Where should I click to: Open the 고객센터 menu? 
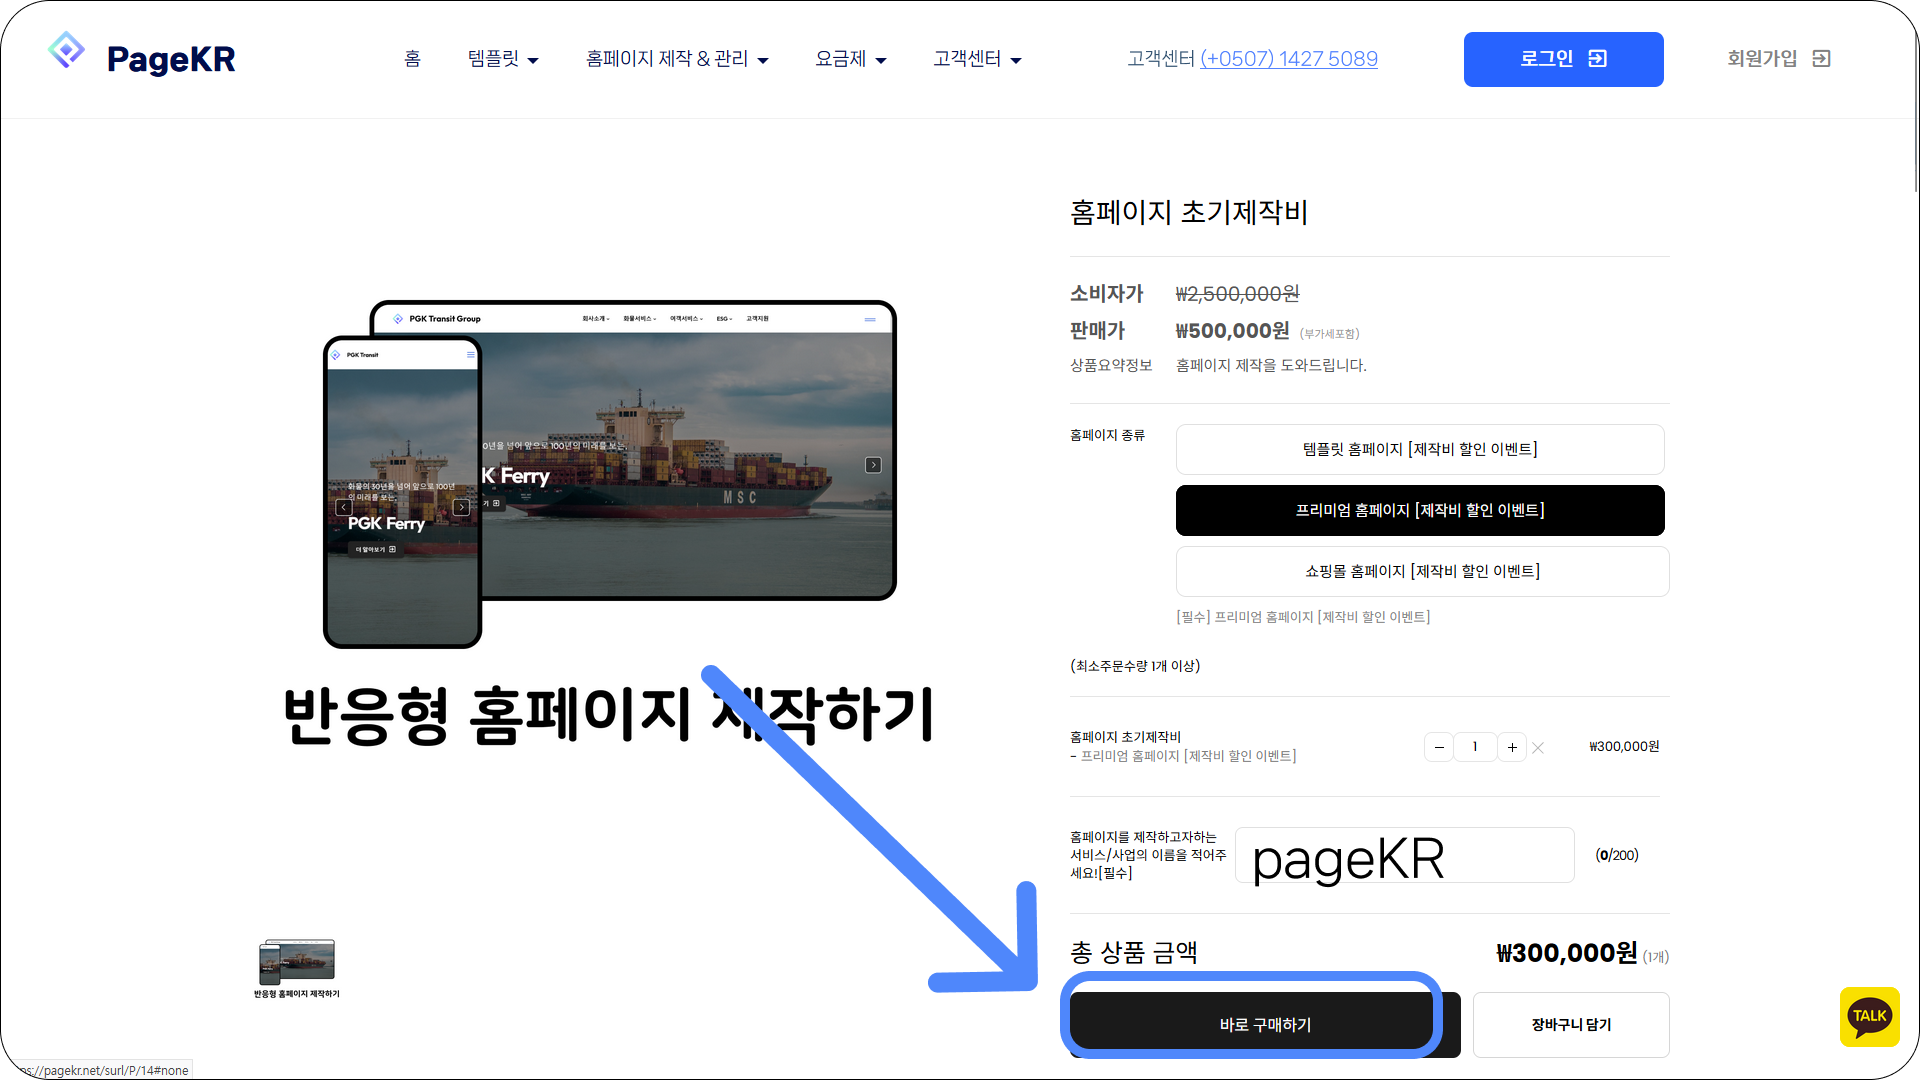pyautogui.click(x=977, y=59)
